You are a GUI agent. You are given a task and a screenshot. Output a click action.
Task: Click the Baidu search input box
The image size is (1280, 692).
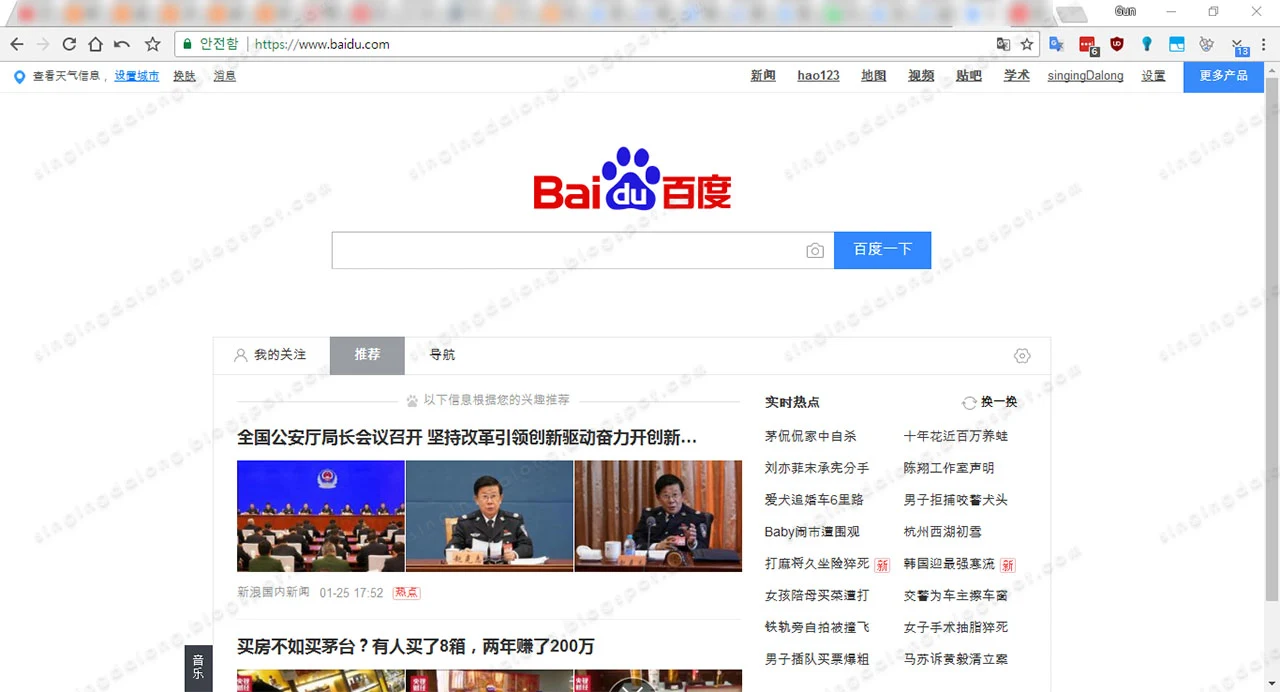pyautogui.click(x=583, y=250)
